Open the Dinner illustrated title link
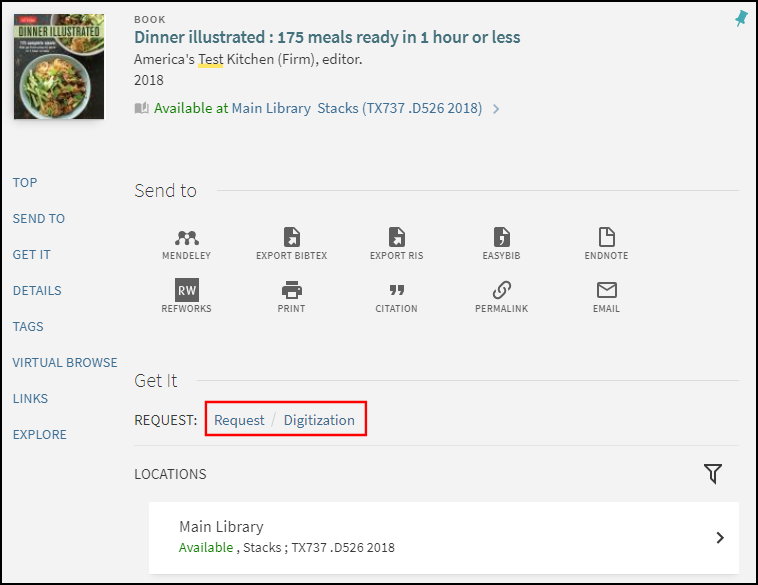 [327, 37]
